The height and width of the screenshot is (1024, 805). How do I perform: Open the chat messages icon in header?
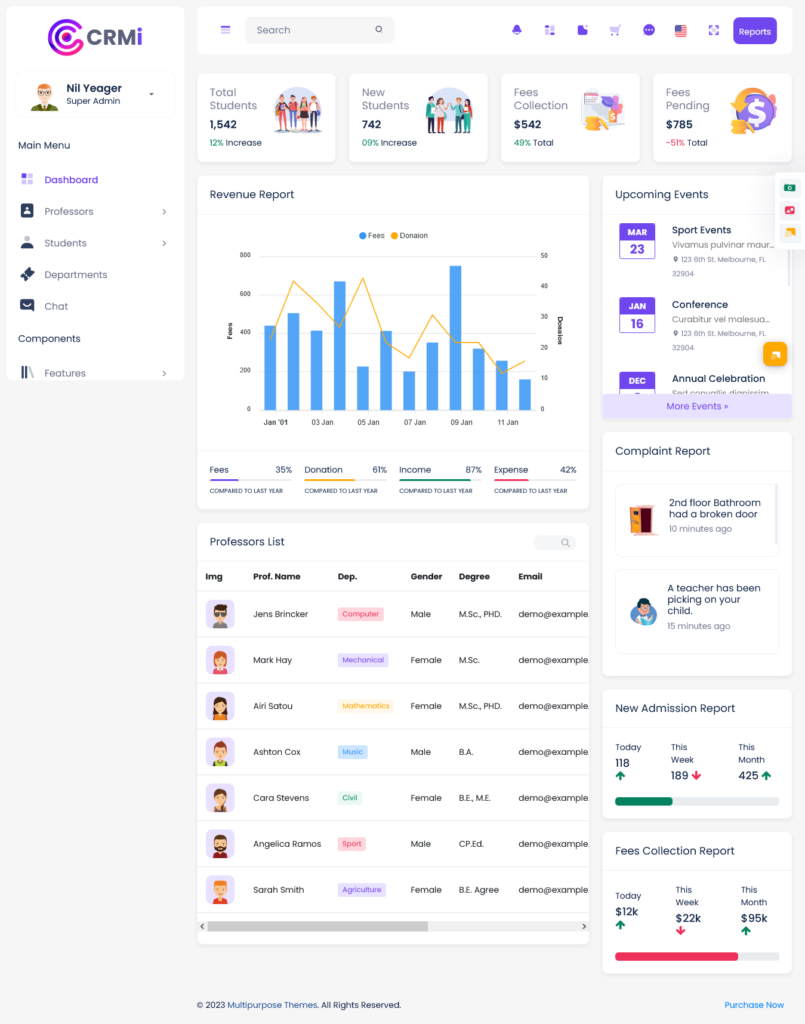coord(648,30)
